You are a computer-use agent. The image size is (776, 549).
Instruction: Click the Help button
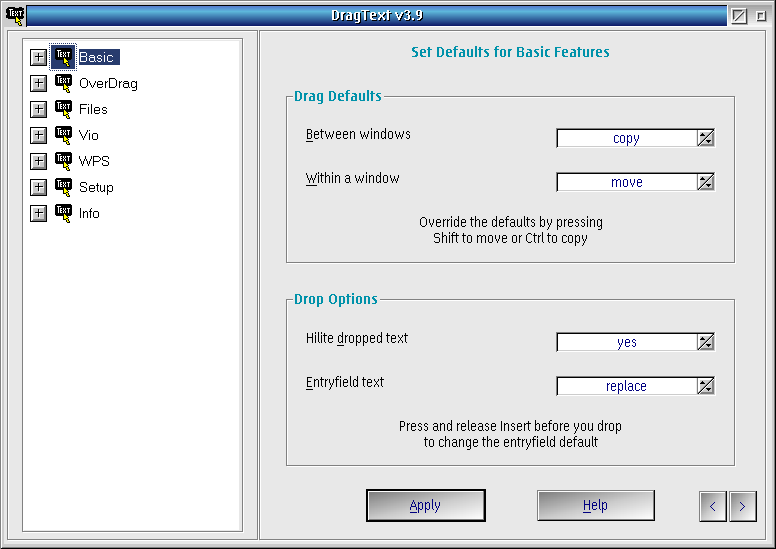(595, 505)
